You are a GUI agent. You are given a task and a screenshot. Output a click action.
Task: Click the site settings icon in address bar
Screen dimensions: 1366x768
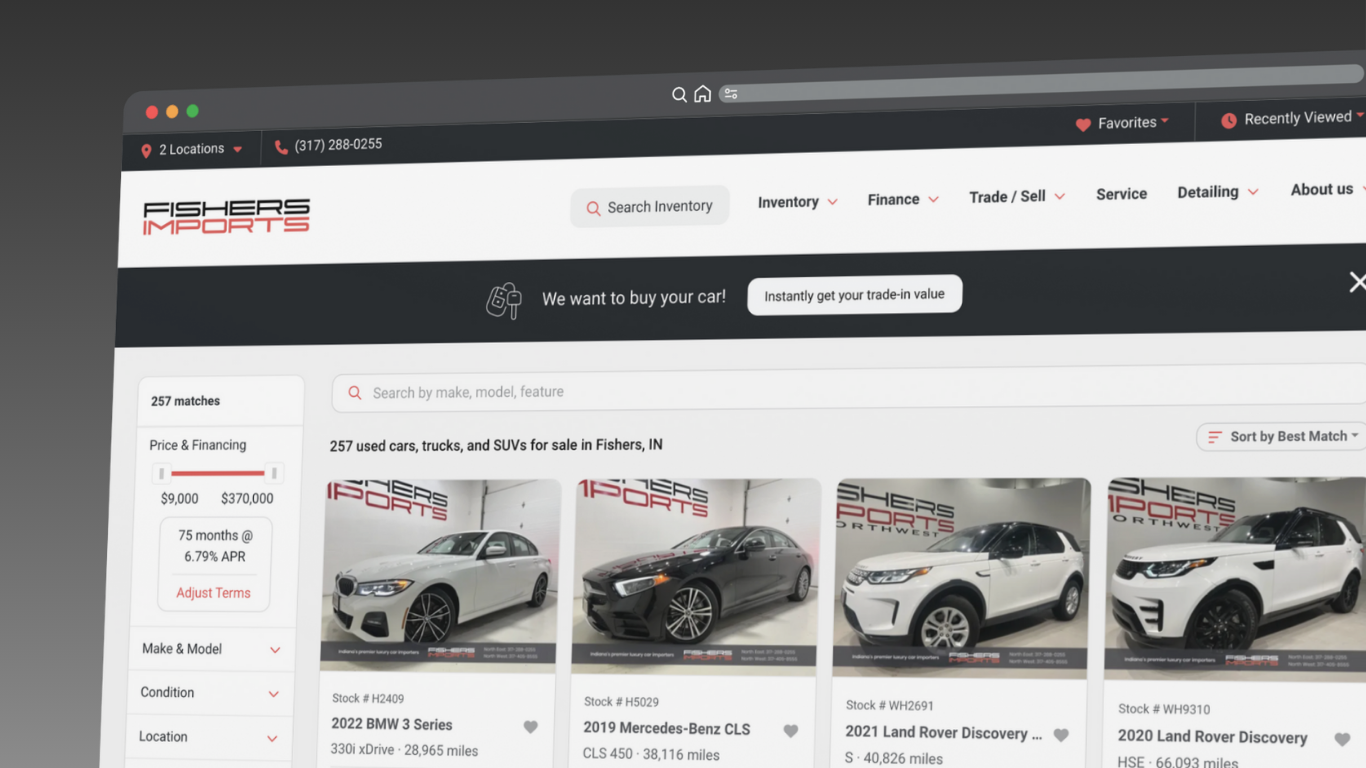(731, 94)
